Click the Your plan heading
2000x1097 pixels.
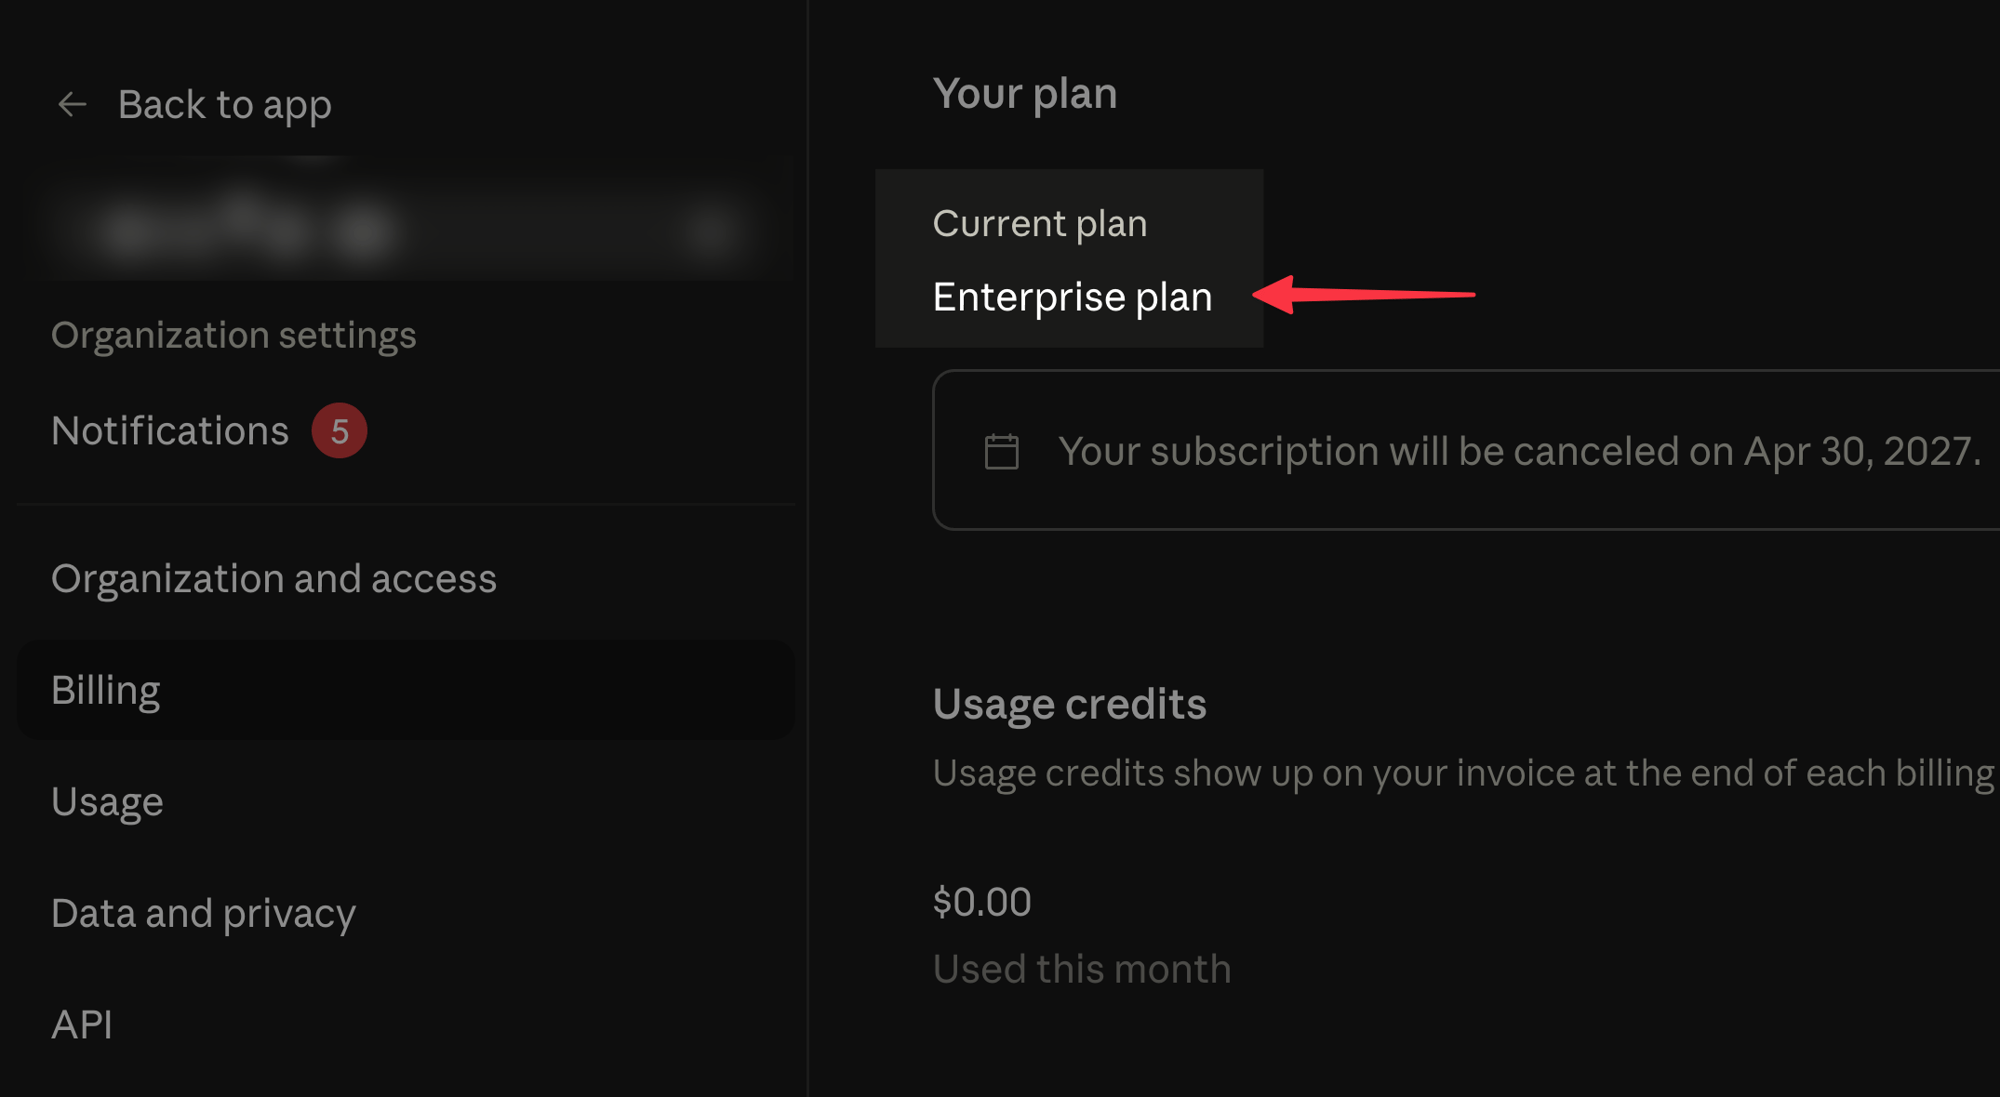point(1025,94)
